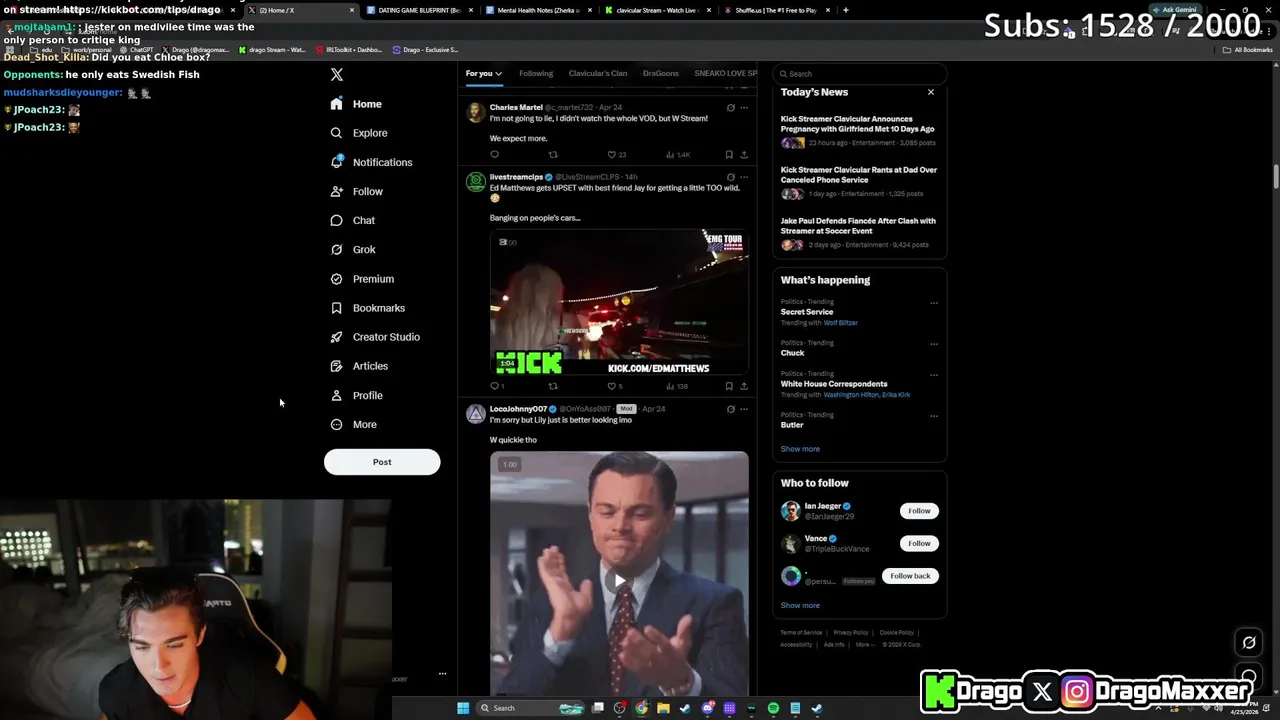Screen dimensions: 1280x720
Task: Open options for White House Correspondents trend
Action: coord(934,375)
